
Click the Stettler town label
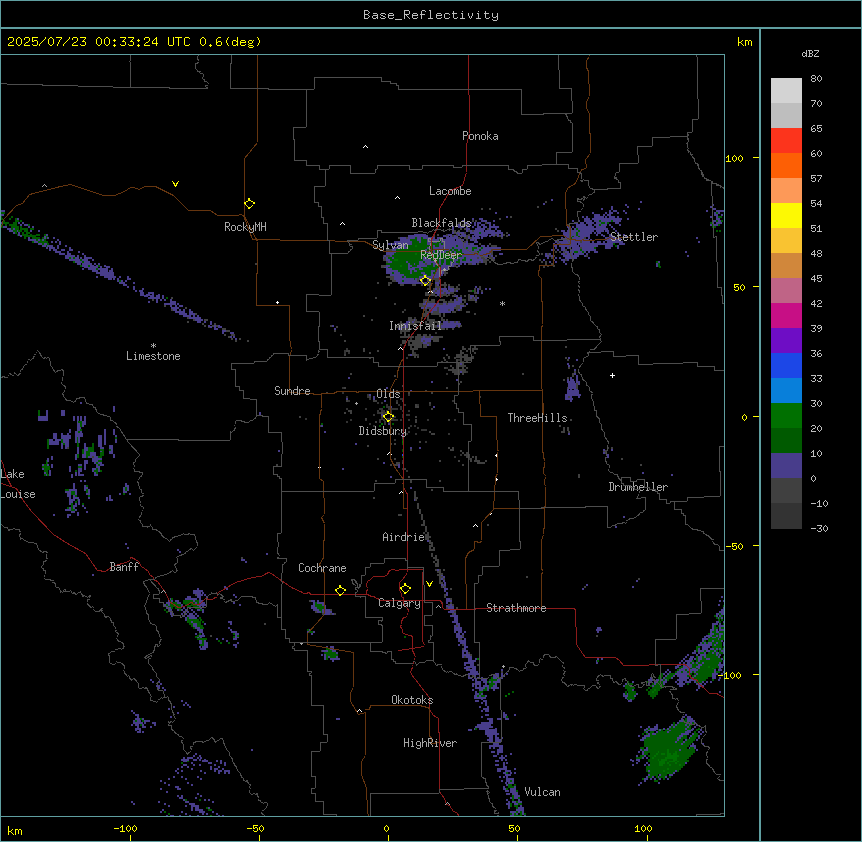pyautogui.click(x=634, y=237)
